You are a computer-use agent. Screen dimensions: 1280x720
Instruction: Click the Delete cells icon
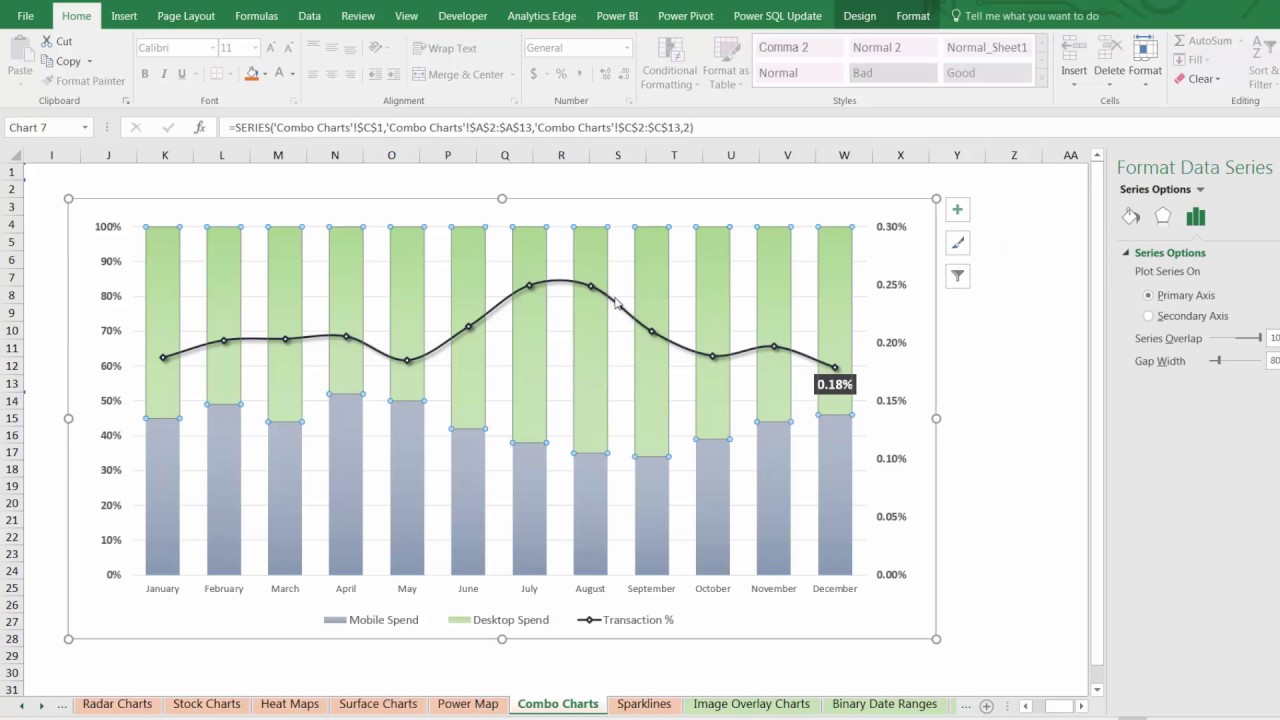(x=1109, y=48)
